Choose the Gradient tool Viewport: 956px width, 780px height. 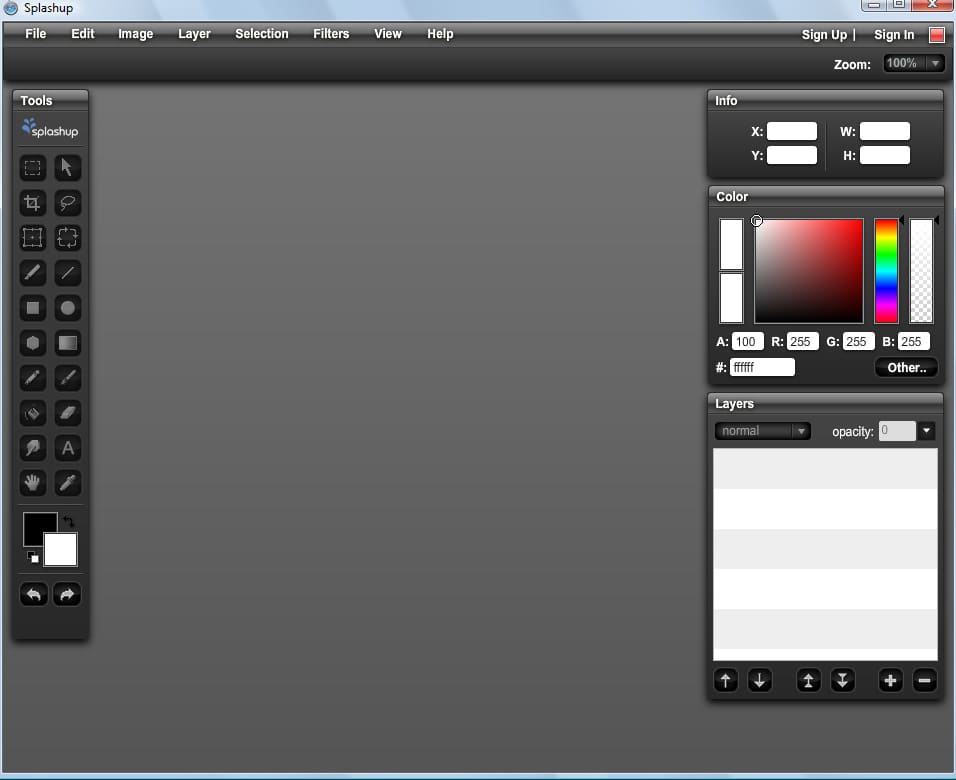pos(68,343)
